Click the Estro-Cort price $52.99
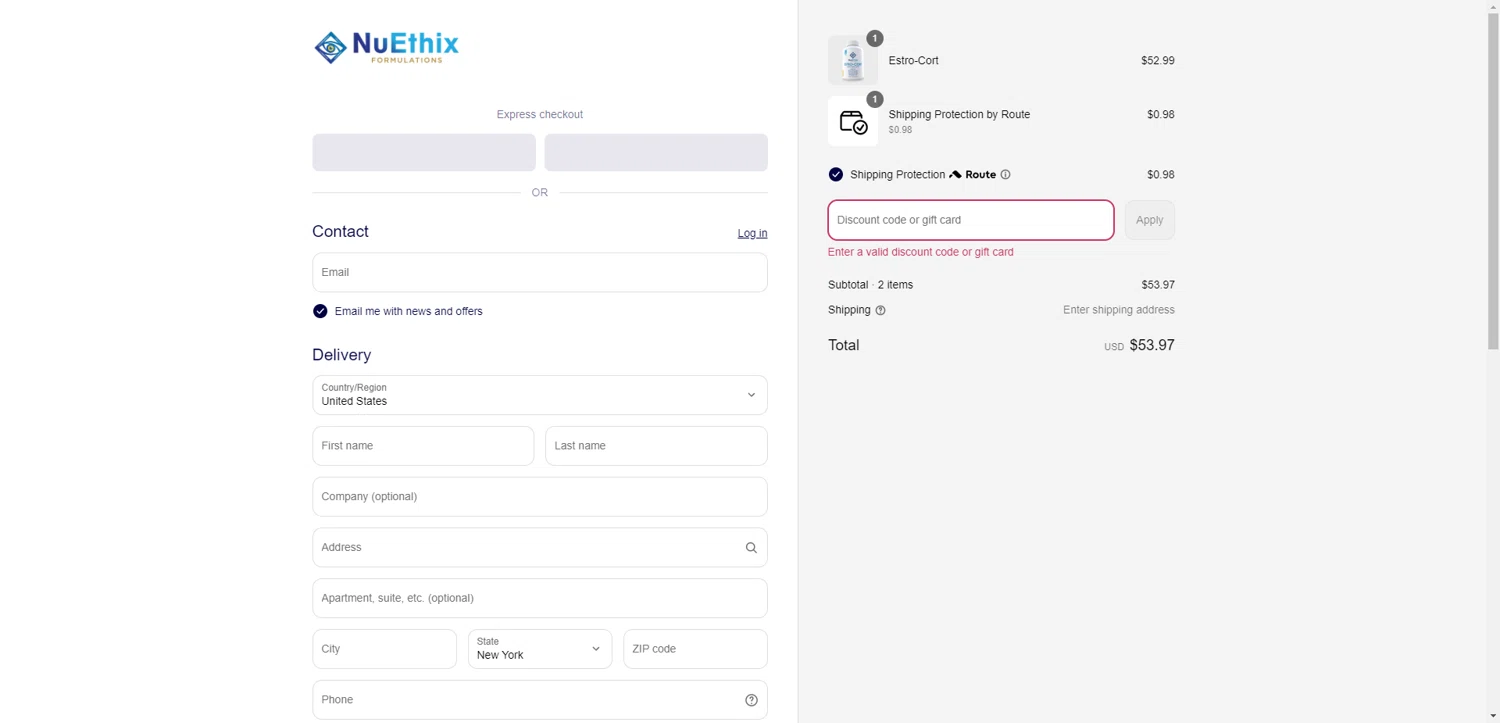The image size is (1500, 723). click(1158, 60)
